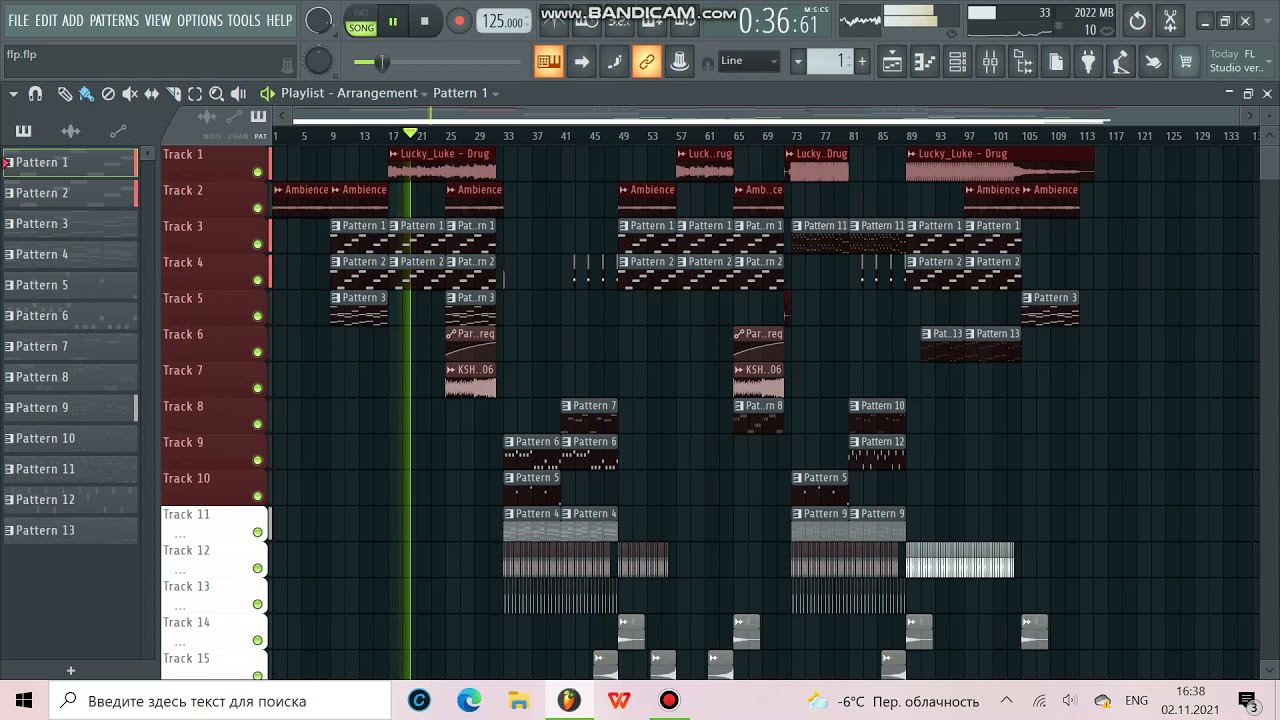Show audio clips filter in picker
Viewport: 1280px width, 720px height.
coord(70,131)
